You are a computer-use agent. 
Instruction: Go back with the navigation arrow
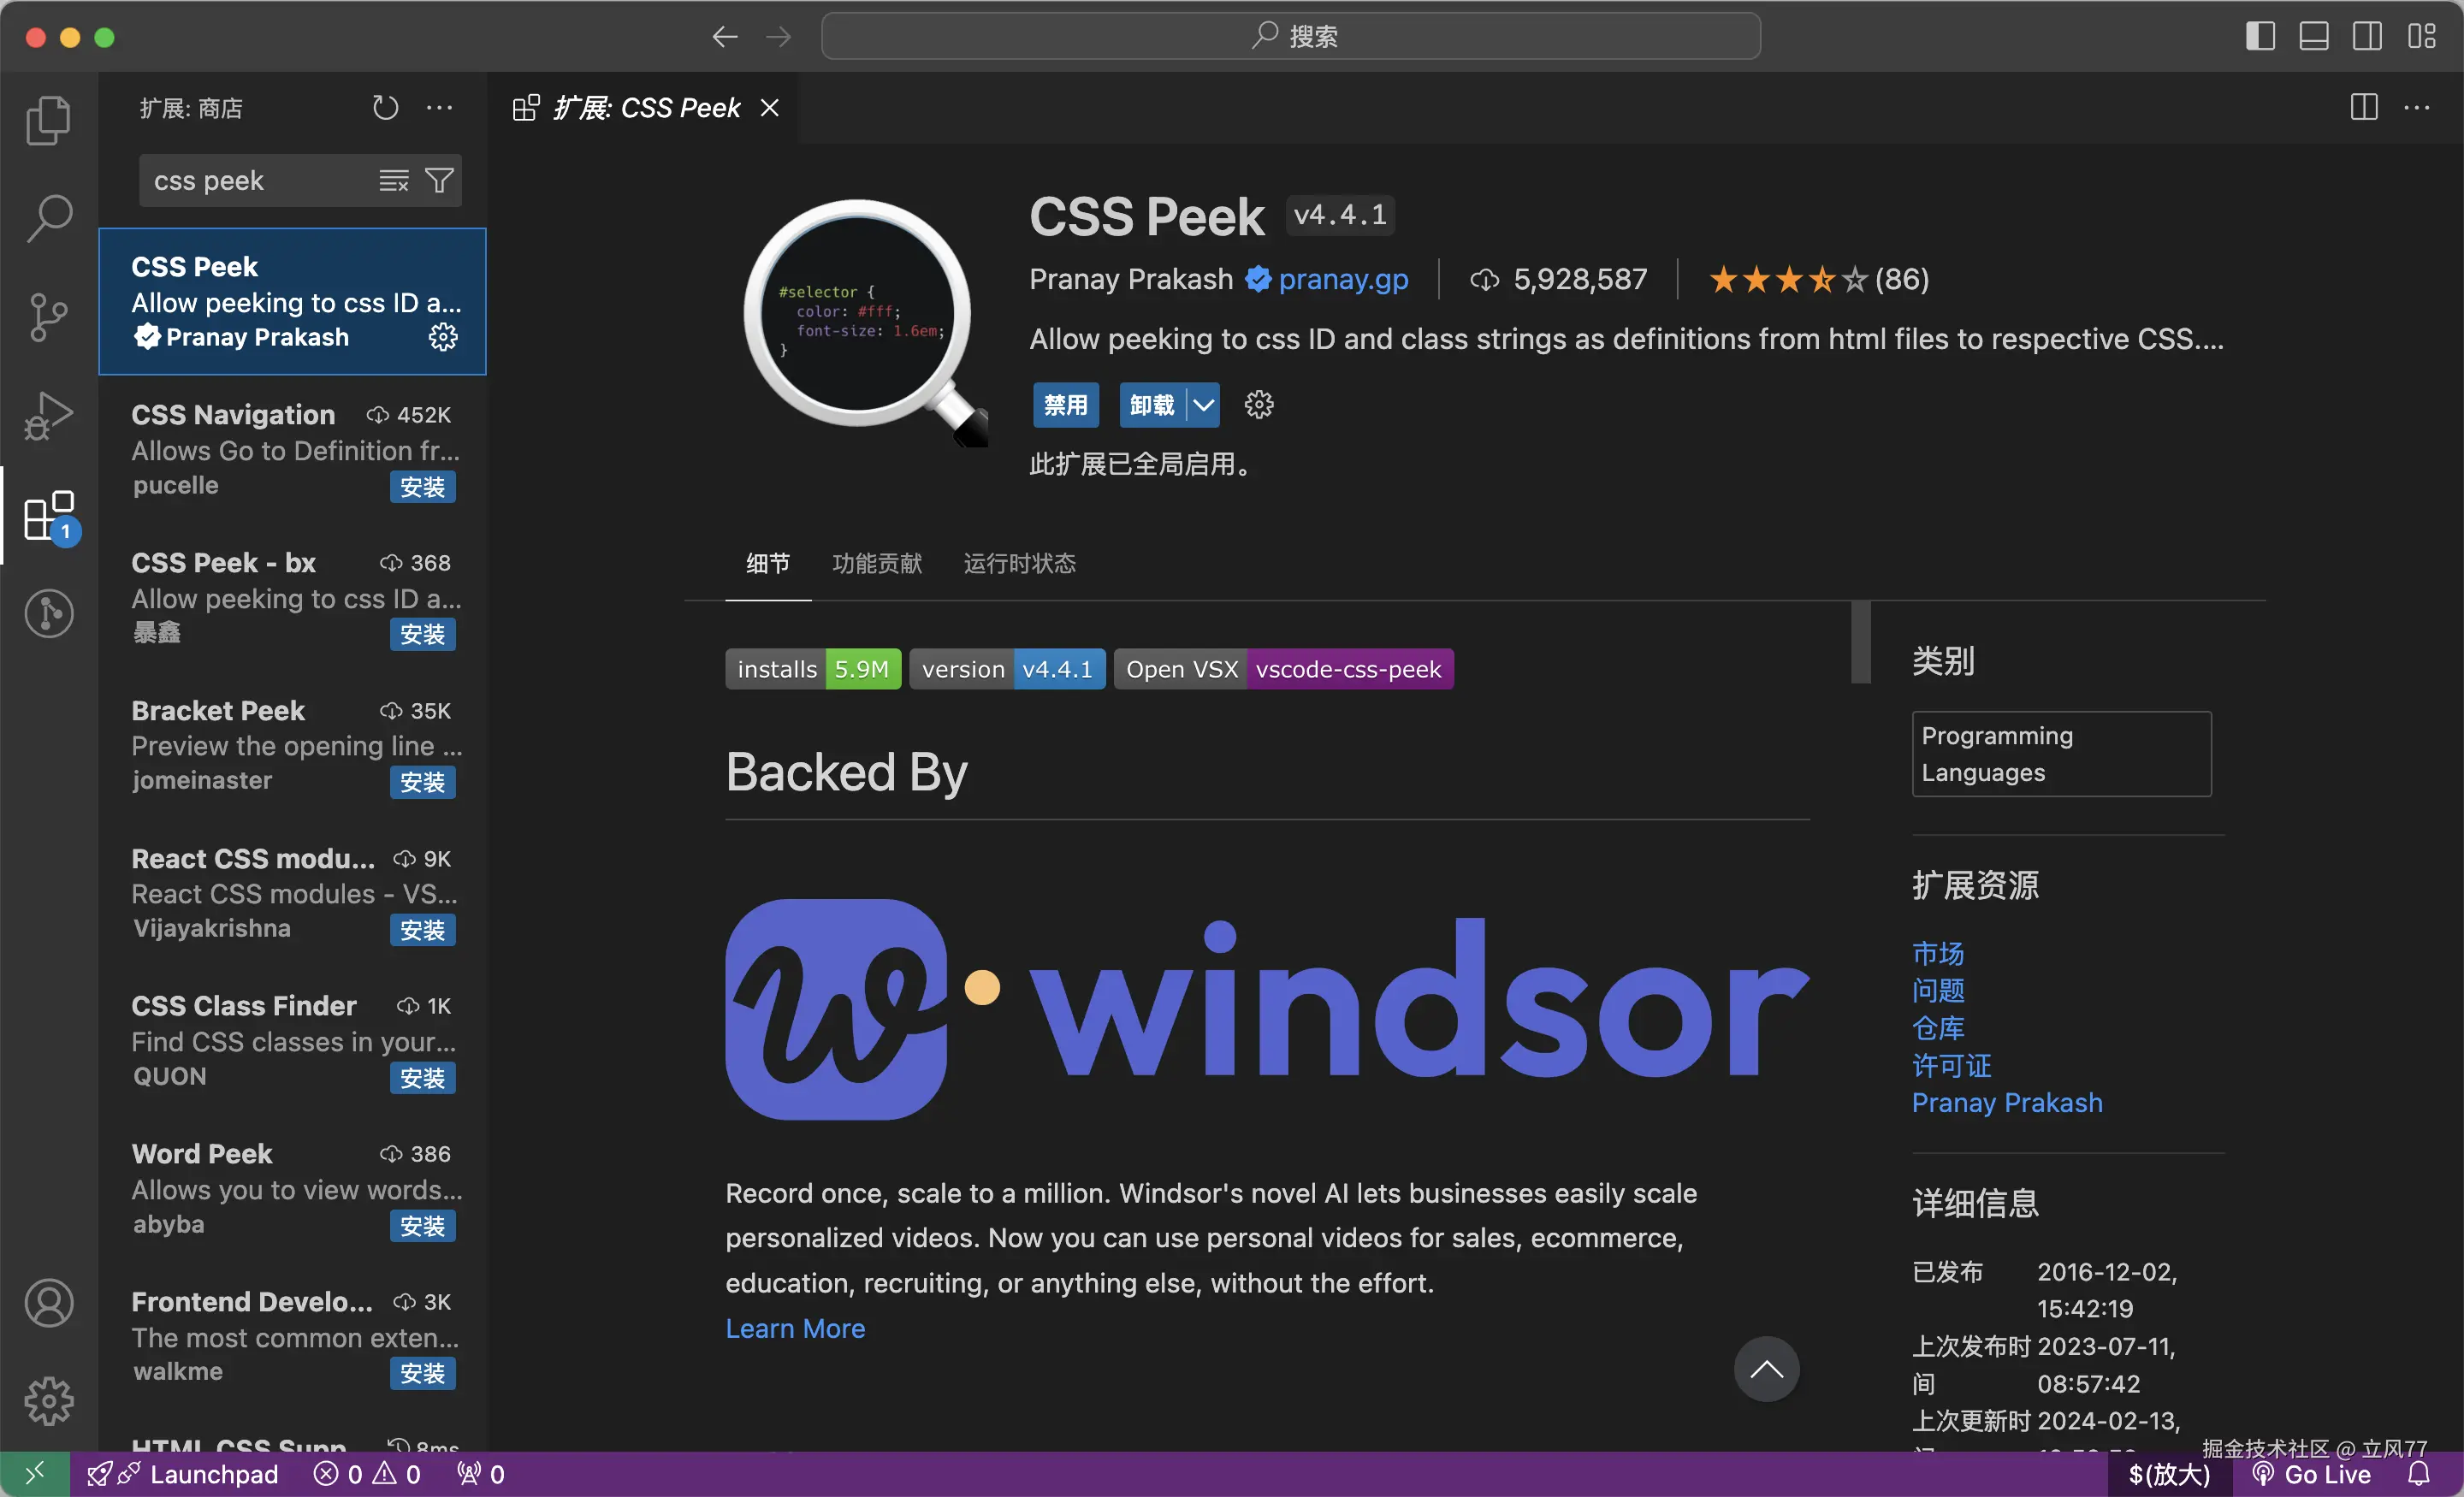725,37
